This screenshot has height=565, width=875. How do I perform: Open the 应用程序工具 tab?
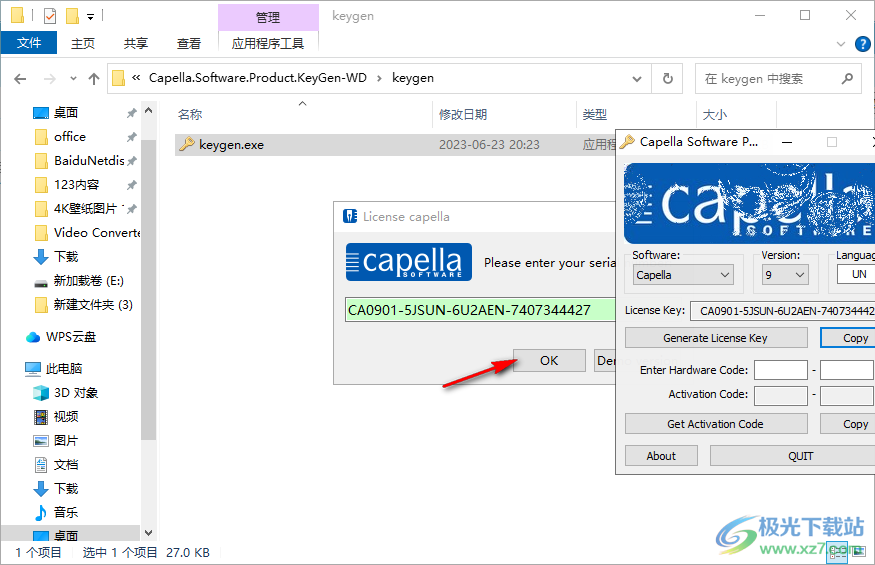(x=268, y=44)
